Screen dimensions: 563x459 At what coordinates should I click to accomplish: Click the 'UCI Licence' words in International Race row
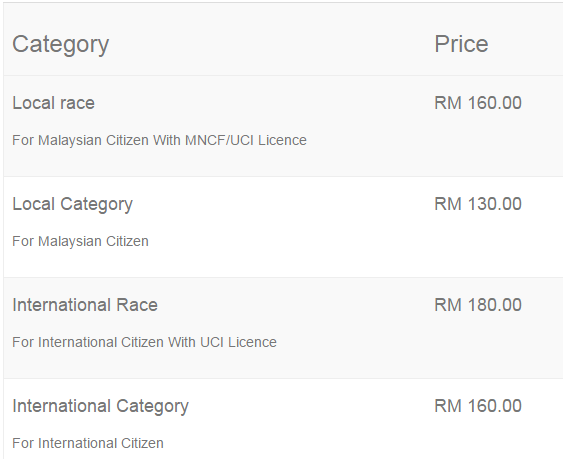(x=238, y=342)
